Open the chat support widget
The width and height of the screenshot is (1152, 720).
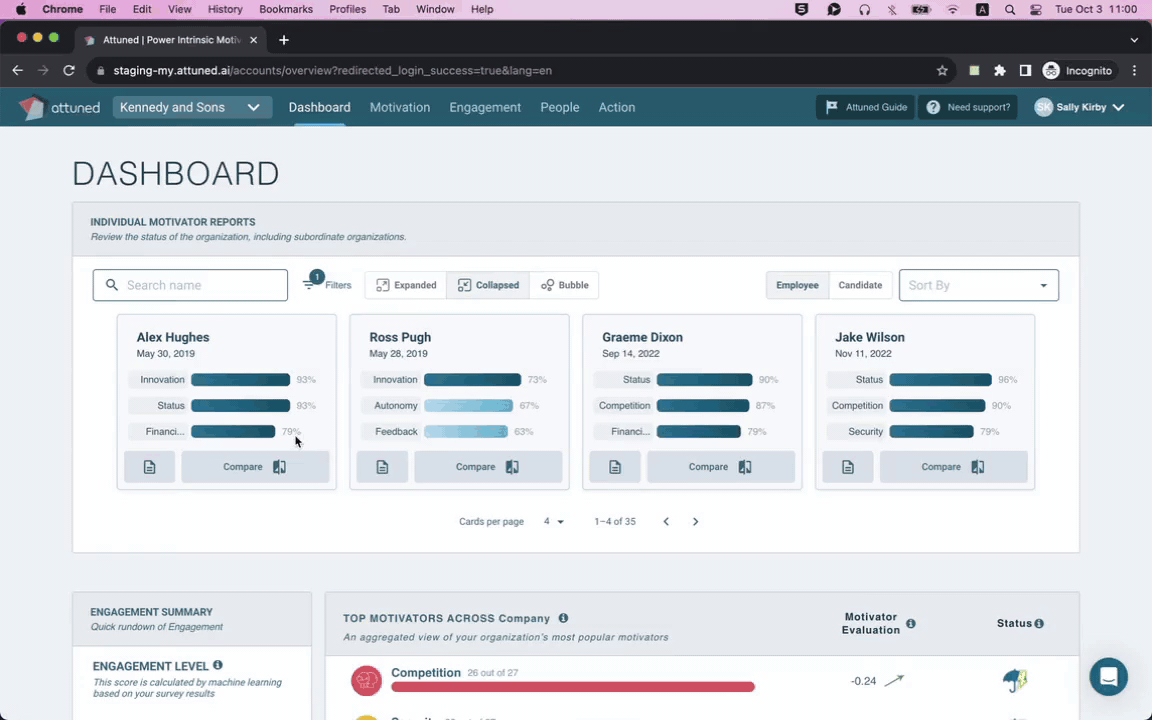click(1109, 676)
